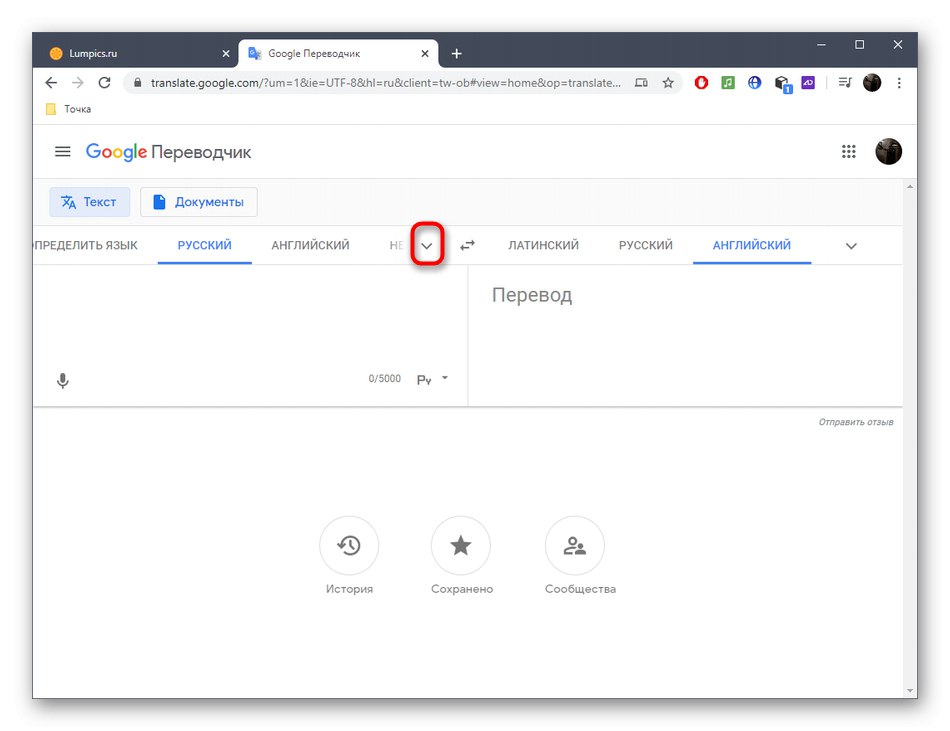This screenshot has height=731, width=950.
Task: Open the Точка bookmark folder
Action: (68, 109)
